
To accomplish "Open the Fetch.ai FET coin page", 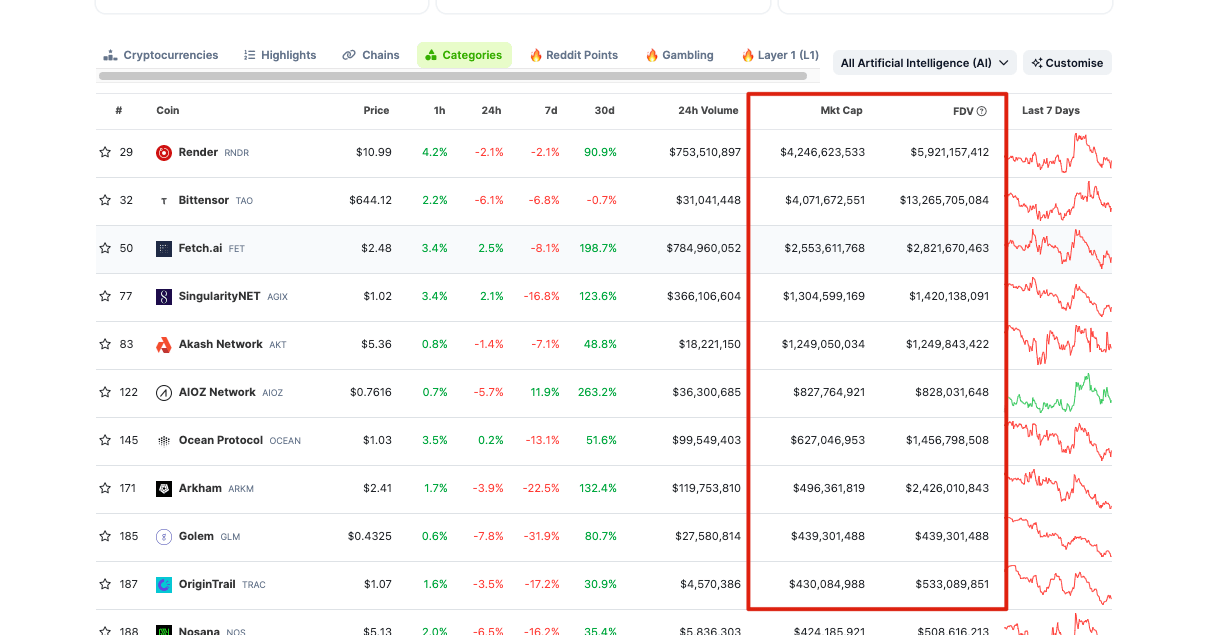I will [212, 249].
